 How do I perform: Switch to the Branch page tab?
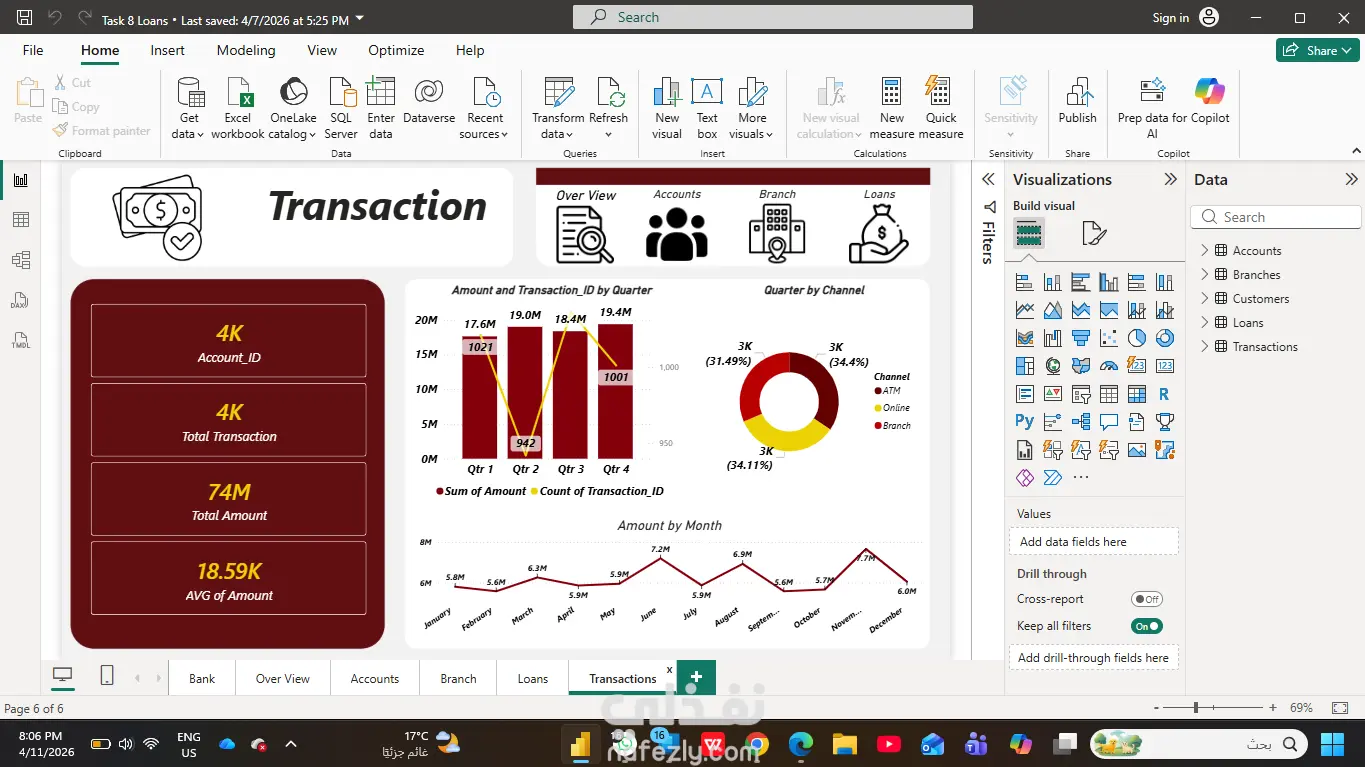pos(458,678)
